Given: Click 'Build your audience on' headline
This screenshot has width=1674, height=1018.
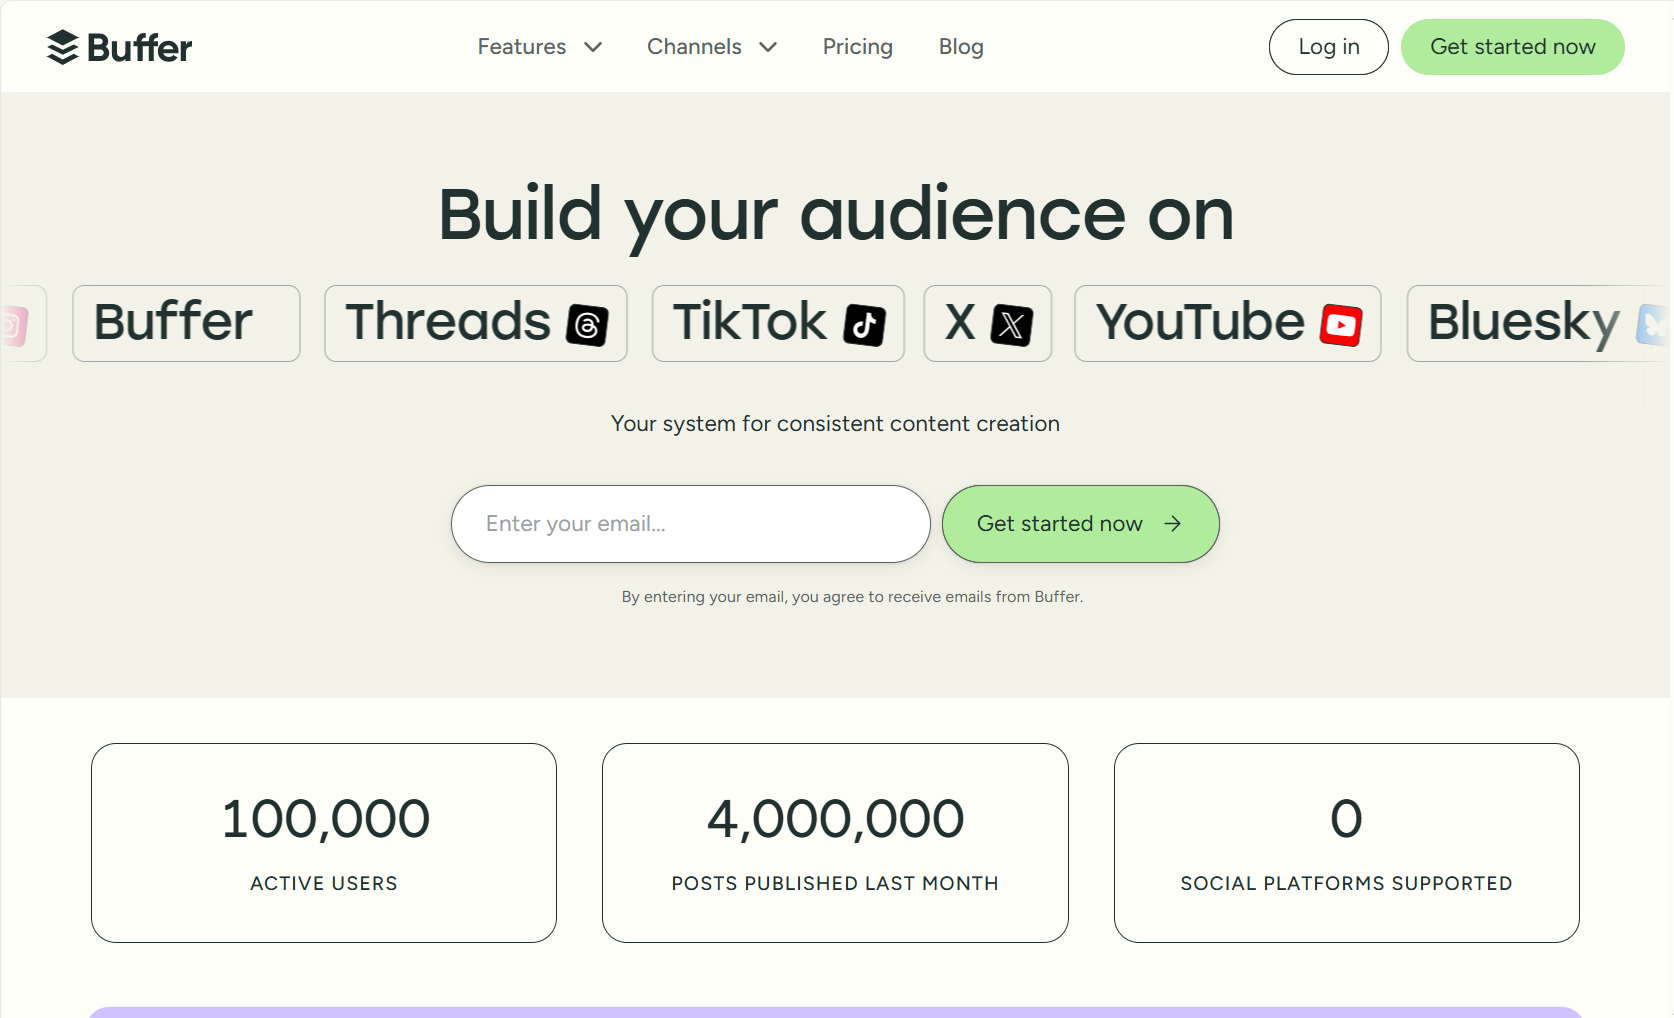Looking at the screenshot, I should [836, 215].
